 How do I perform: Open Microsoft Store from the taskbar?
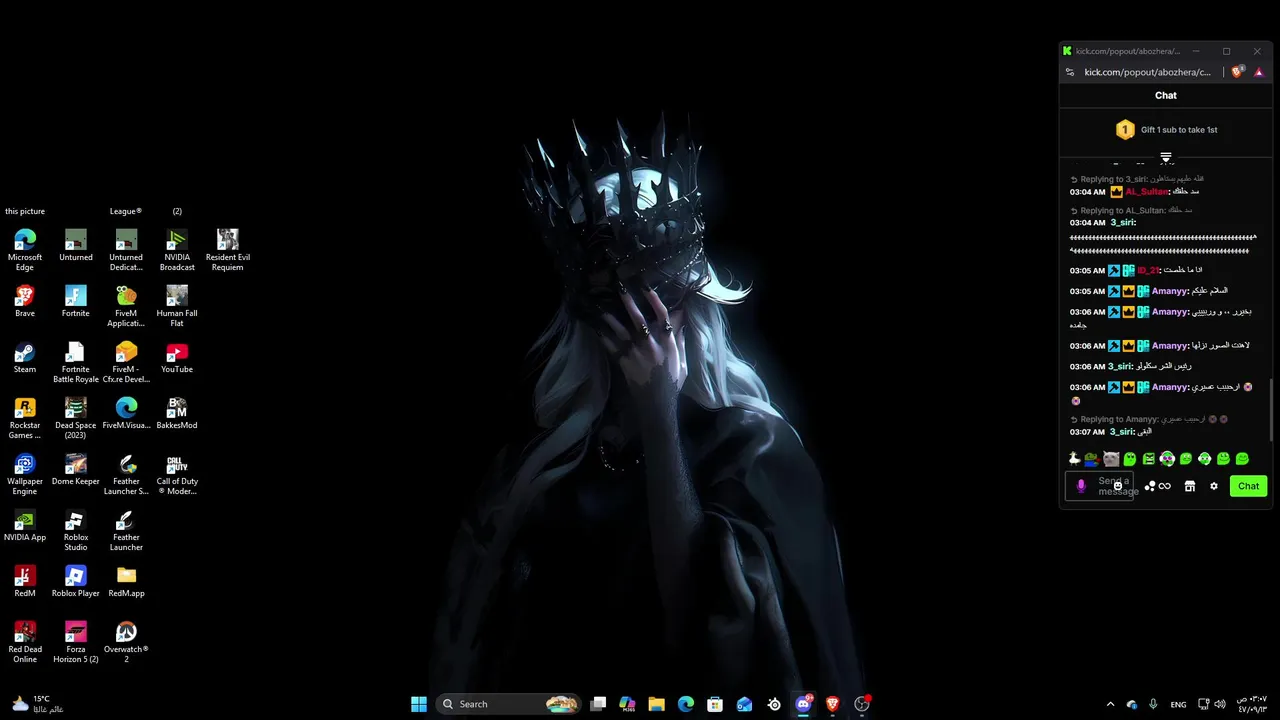pos(715,704)
